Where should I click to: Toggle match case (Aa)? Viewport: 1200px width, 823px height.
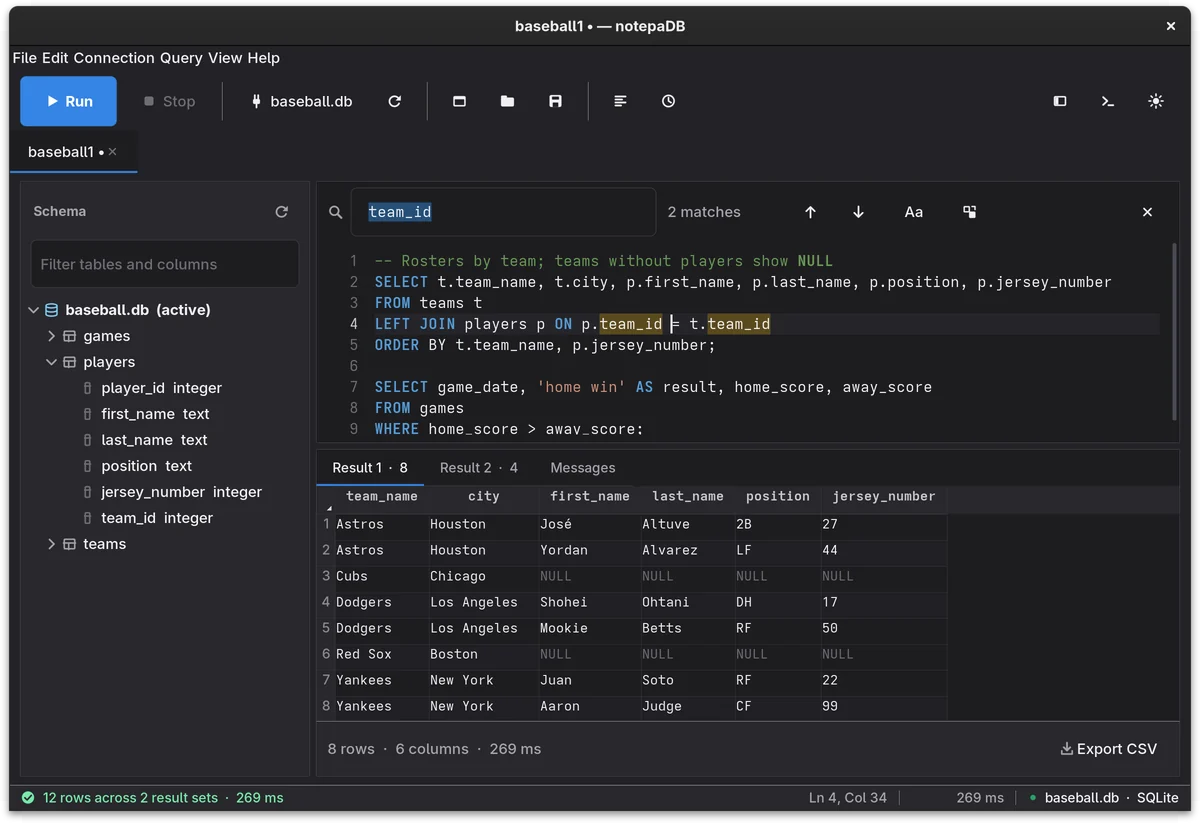point(914,212)
